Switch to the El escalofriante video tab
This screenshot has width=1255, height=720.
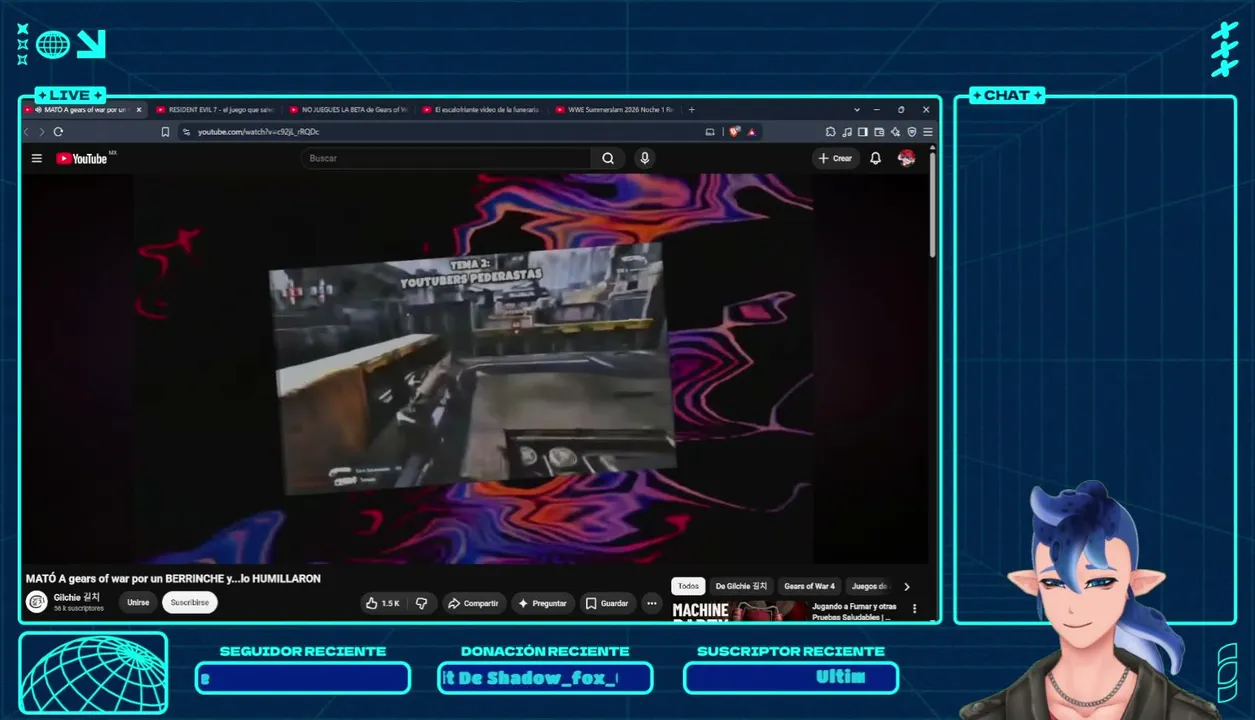pyautogui.click(x=482, y=109)
